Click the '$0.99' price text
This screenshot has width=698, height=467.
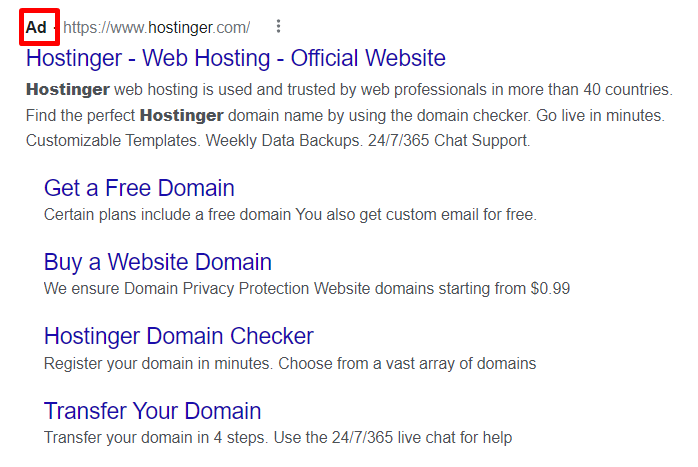click(549, 289)
